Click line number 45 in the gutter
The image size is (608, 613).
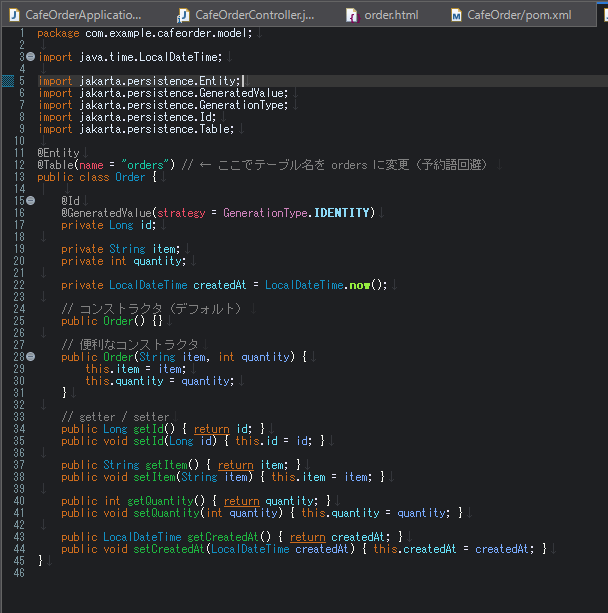19,561
